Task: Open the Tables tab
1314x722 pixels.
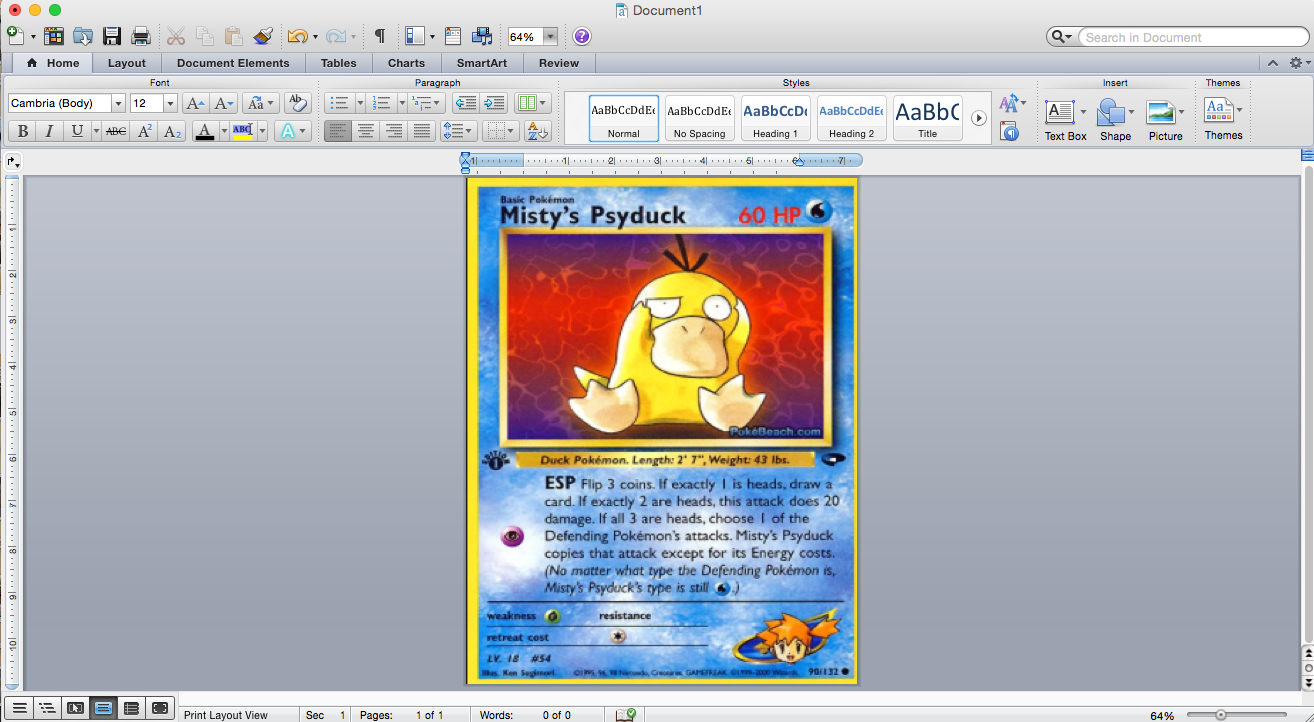Action: (338, 63)
